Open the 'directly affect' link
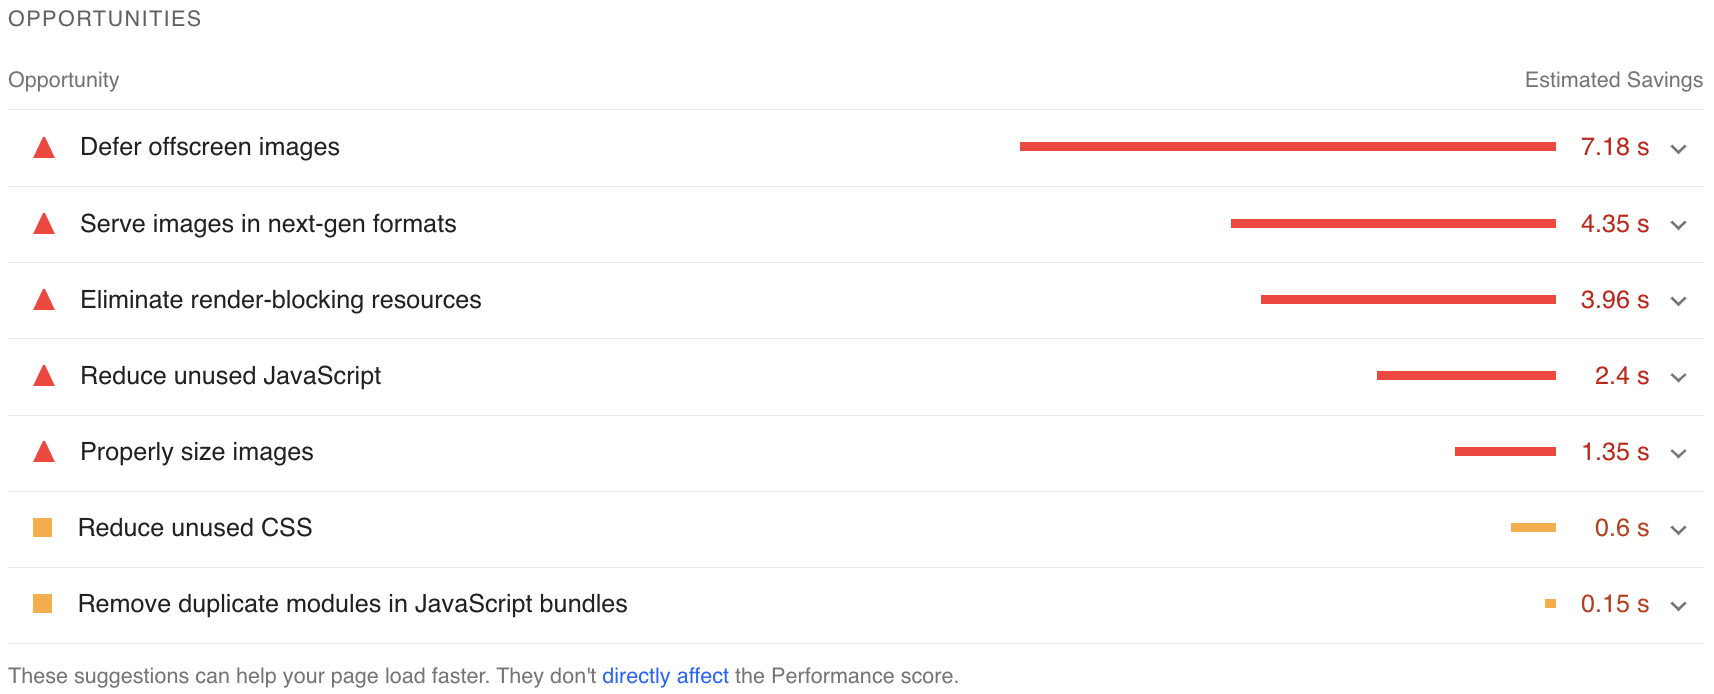The image size is (1714, 694). tap(665, 676)
